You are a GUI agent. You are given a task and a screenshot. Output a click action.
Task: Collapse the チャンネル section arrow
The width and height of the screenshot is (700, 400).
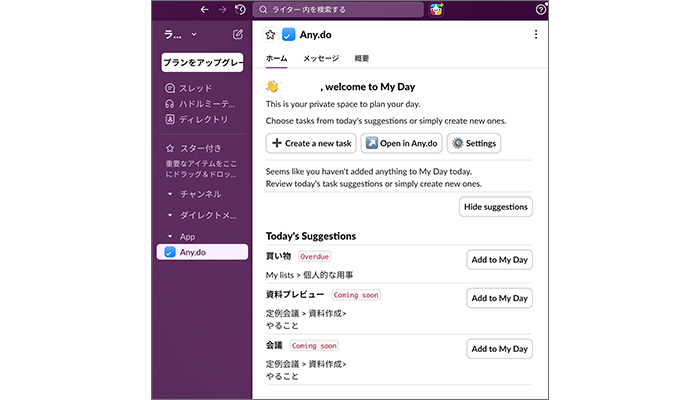coord(170,194)
